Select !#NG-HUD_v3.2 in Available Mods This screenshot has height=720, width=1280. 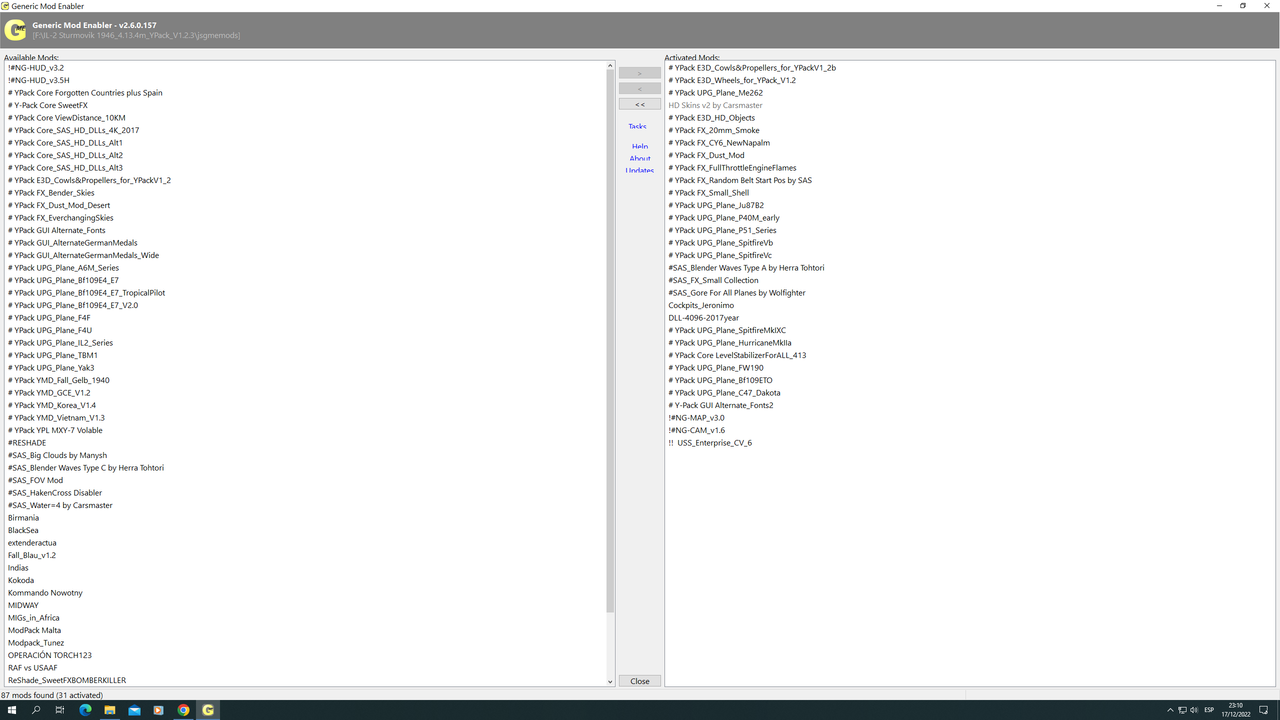point(36,68)
